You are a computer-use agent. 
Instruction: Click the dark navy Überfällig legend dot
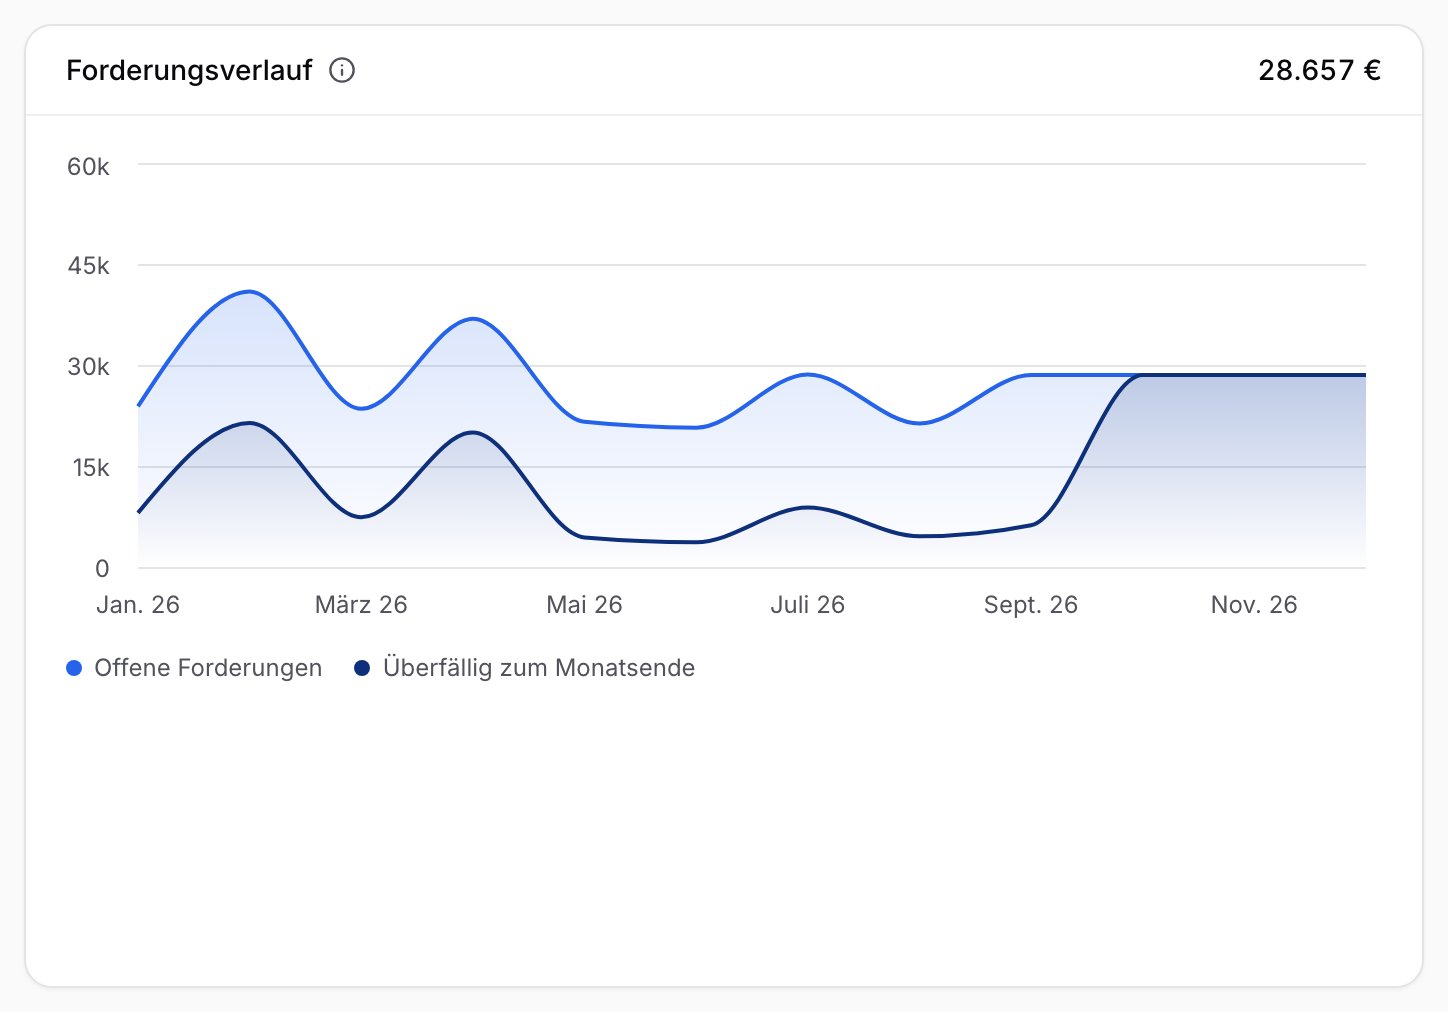[x=363, y=668]
